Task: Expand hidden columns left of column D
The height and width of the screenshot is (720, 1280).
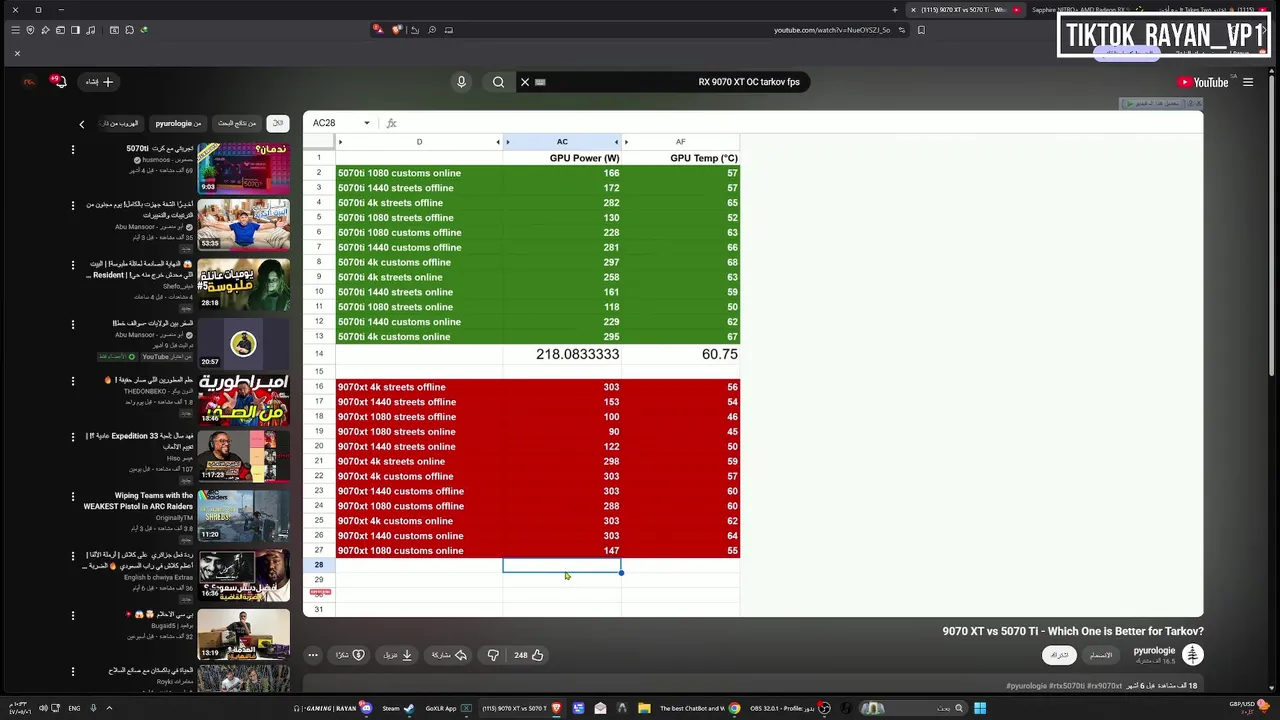Action: pyautogui.click(x=340, y=142)
